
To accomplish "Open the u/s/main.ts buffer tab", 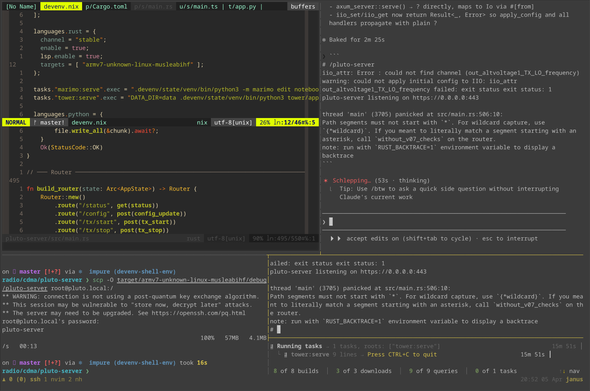I will 198,6.
